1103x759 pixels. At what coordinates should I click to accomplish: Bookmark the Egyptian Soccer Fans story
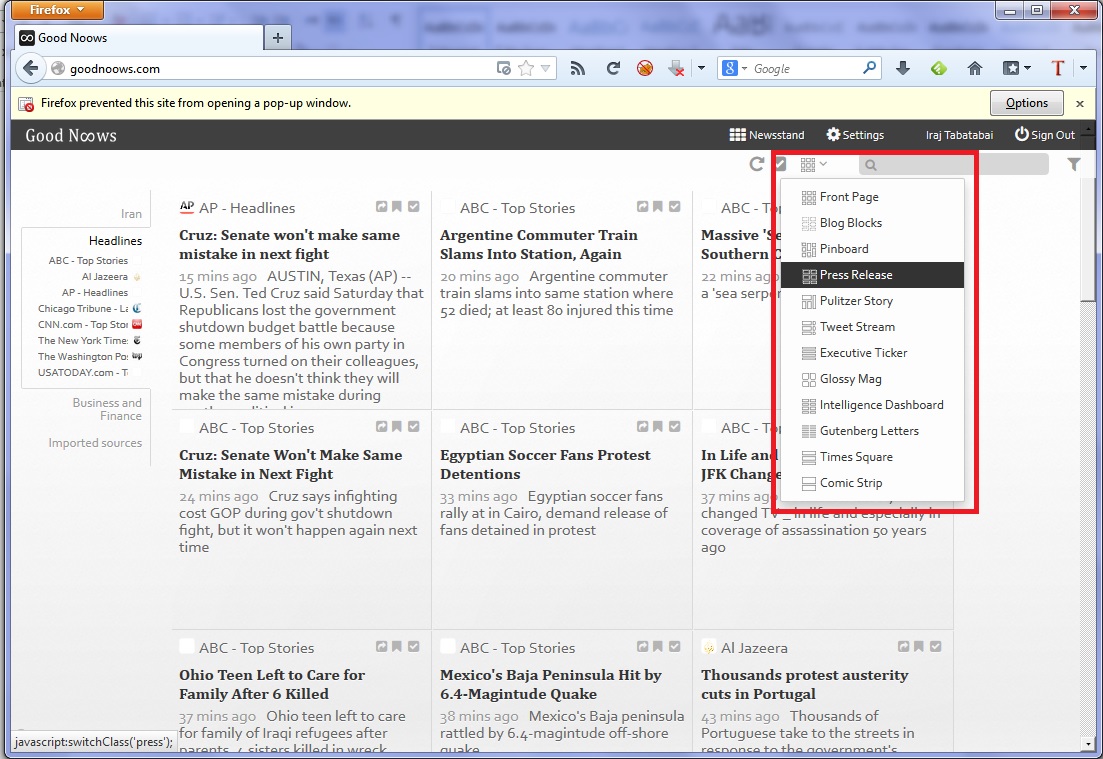click(x=658, y=427)
